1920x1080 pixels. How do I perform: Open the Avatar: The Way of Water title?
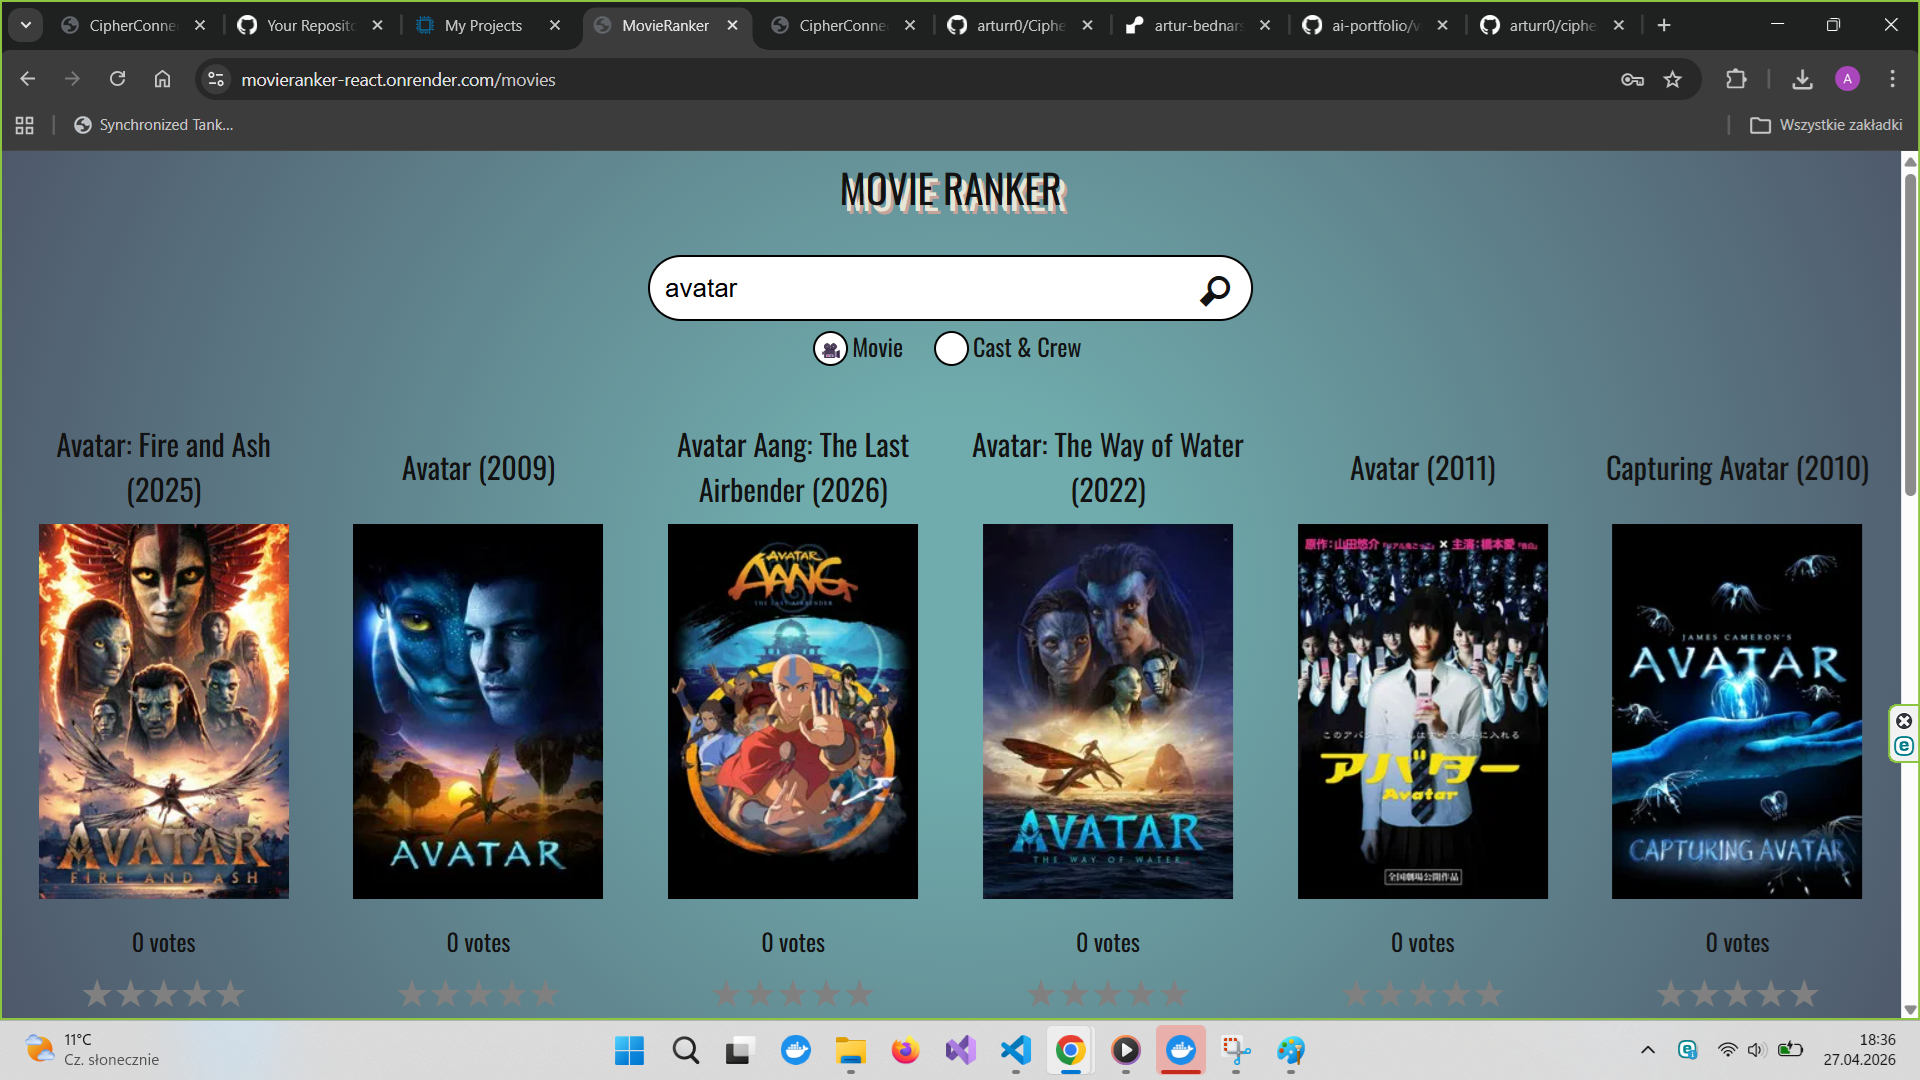point(1108,468)
